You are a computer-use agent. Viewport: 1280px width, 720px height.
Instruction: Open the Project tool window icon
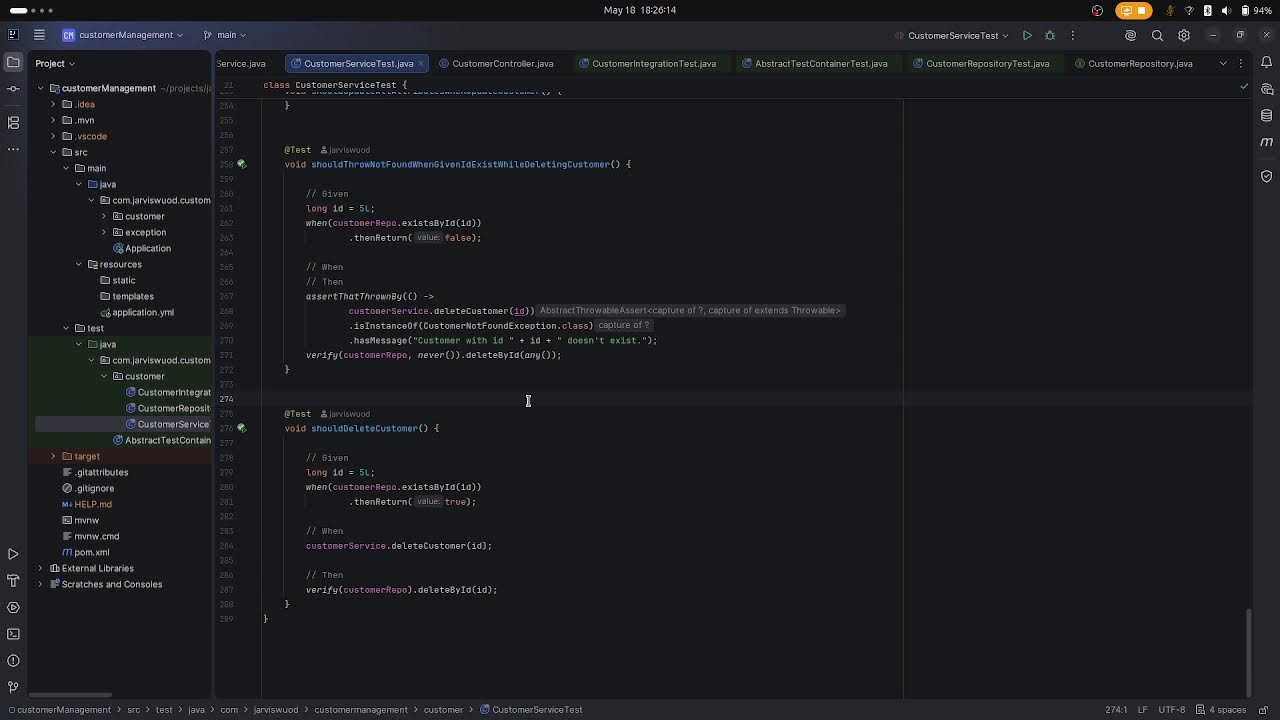[x=13, y=63]
